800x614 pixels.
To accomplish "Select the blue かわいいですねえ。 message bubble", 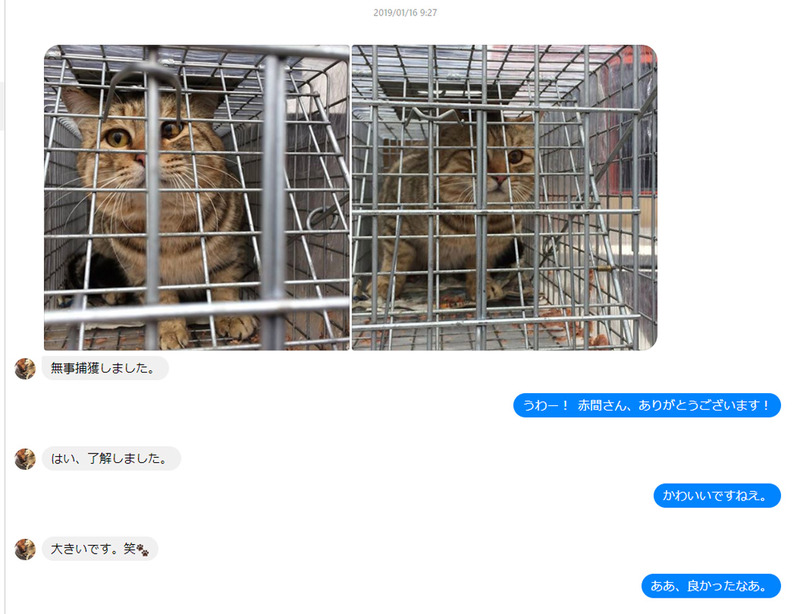I will pos(717,496).
